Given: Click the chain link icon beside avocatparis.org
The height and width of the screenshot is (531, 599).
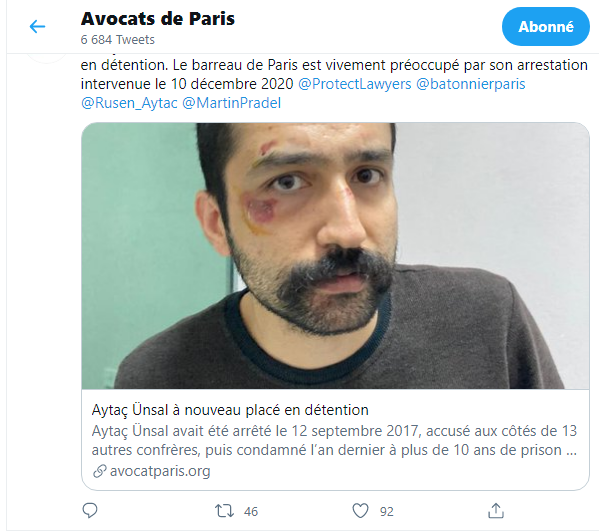Looking at the screenshot, I should click(99, 471).
